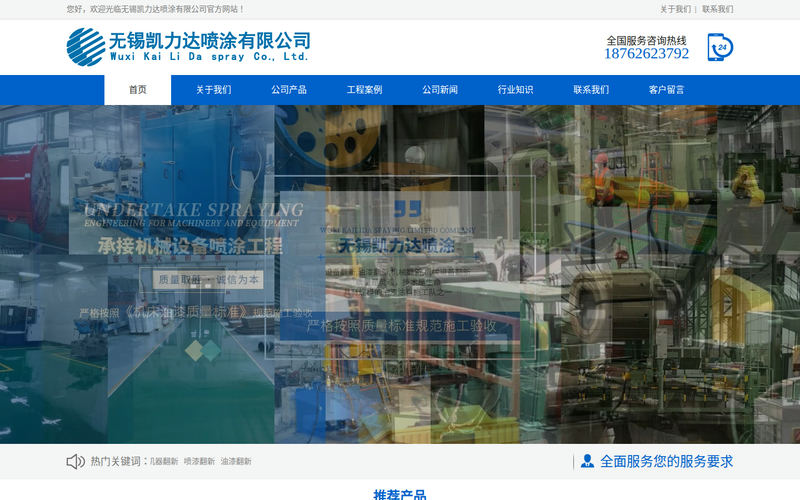Click the 严格按照质量标准规范施工验收 banner strip

pyautogui.click(x=402, y=326)
